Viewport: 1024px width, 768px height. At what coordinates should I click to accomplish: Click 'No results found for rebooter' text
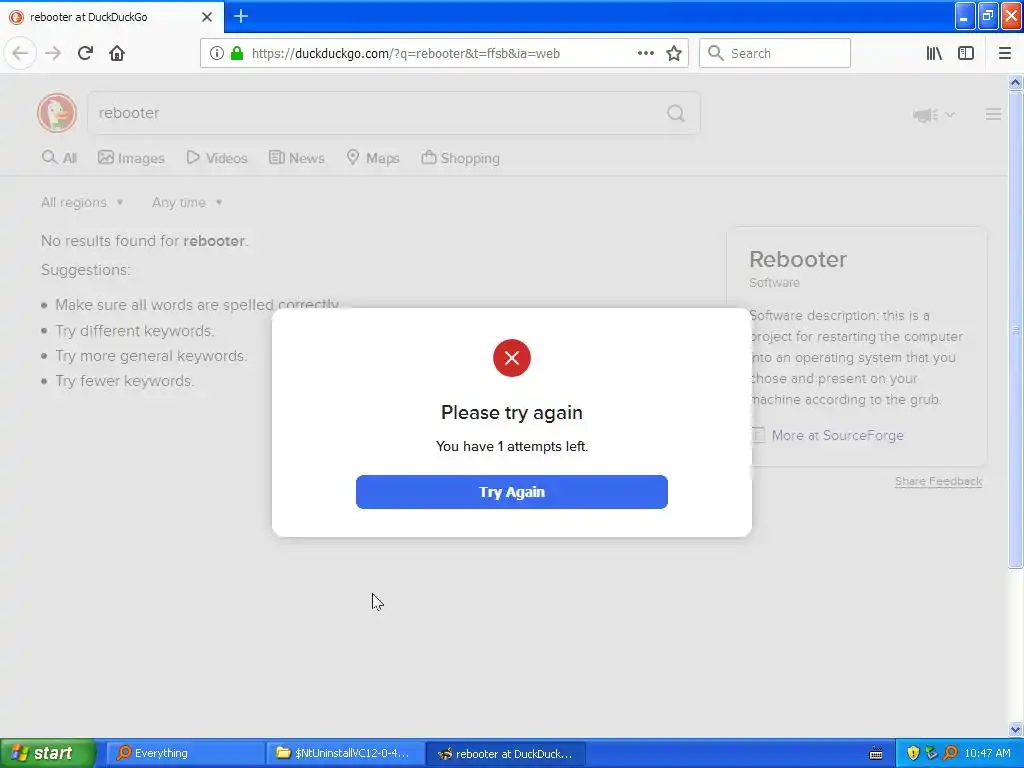[144, 240]
